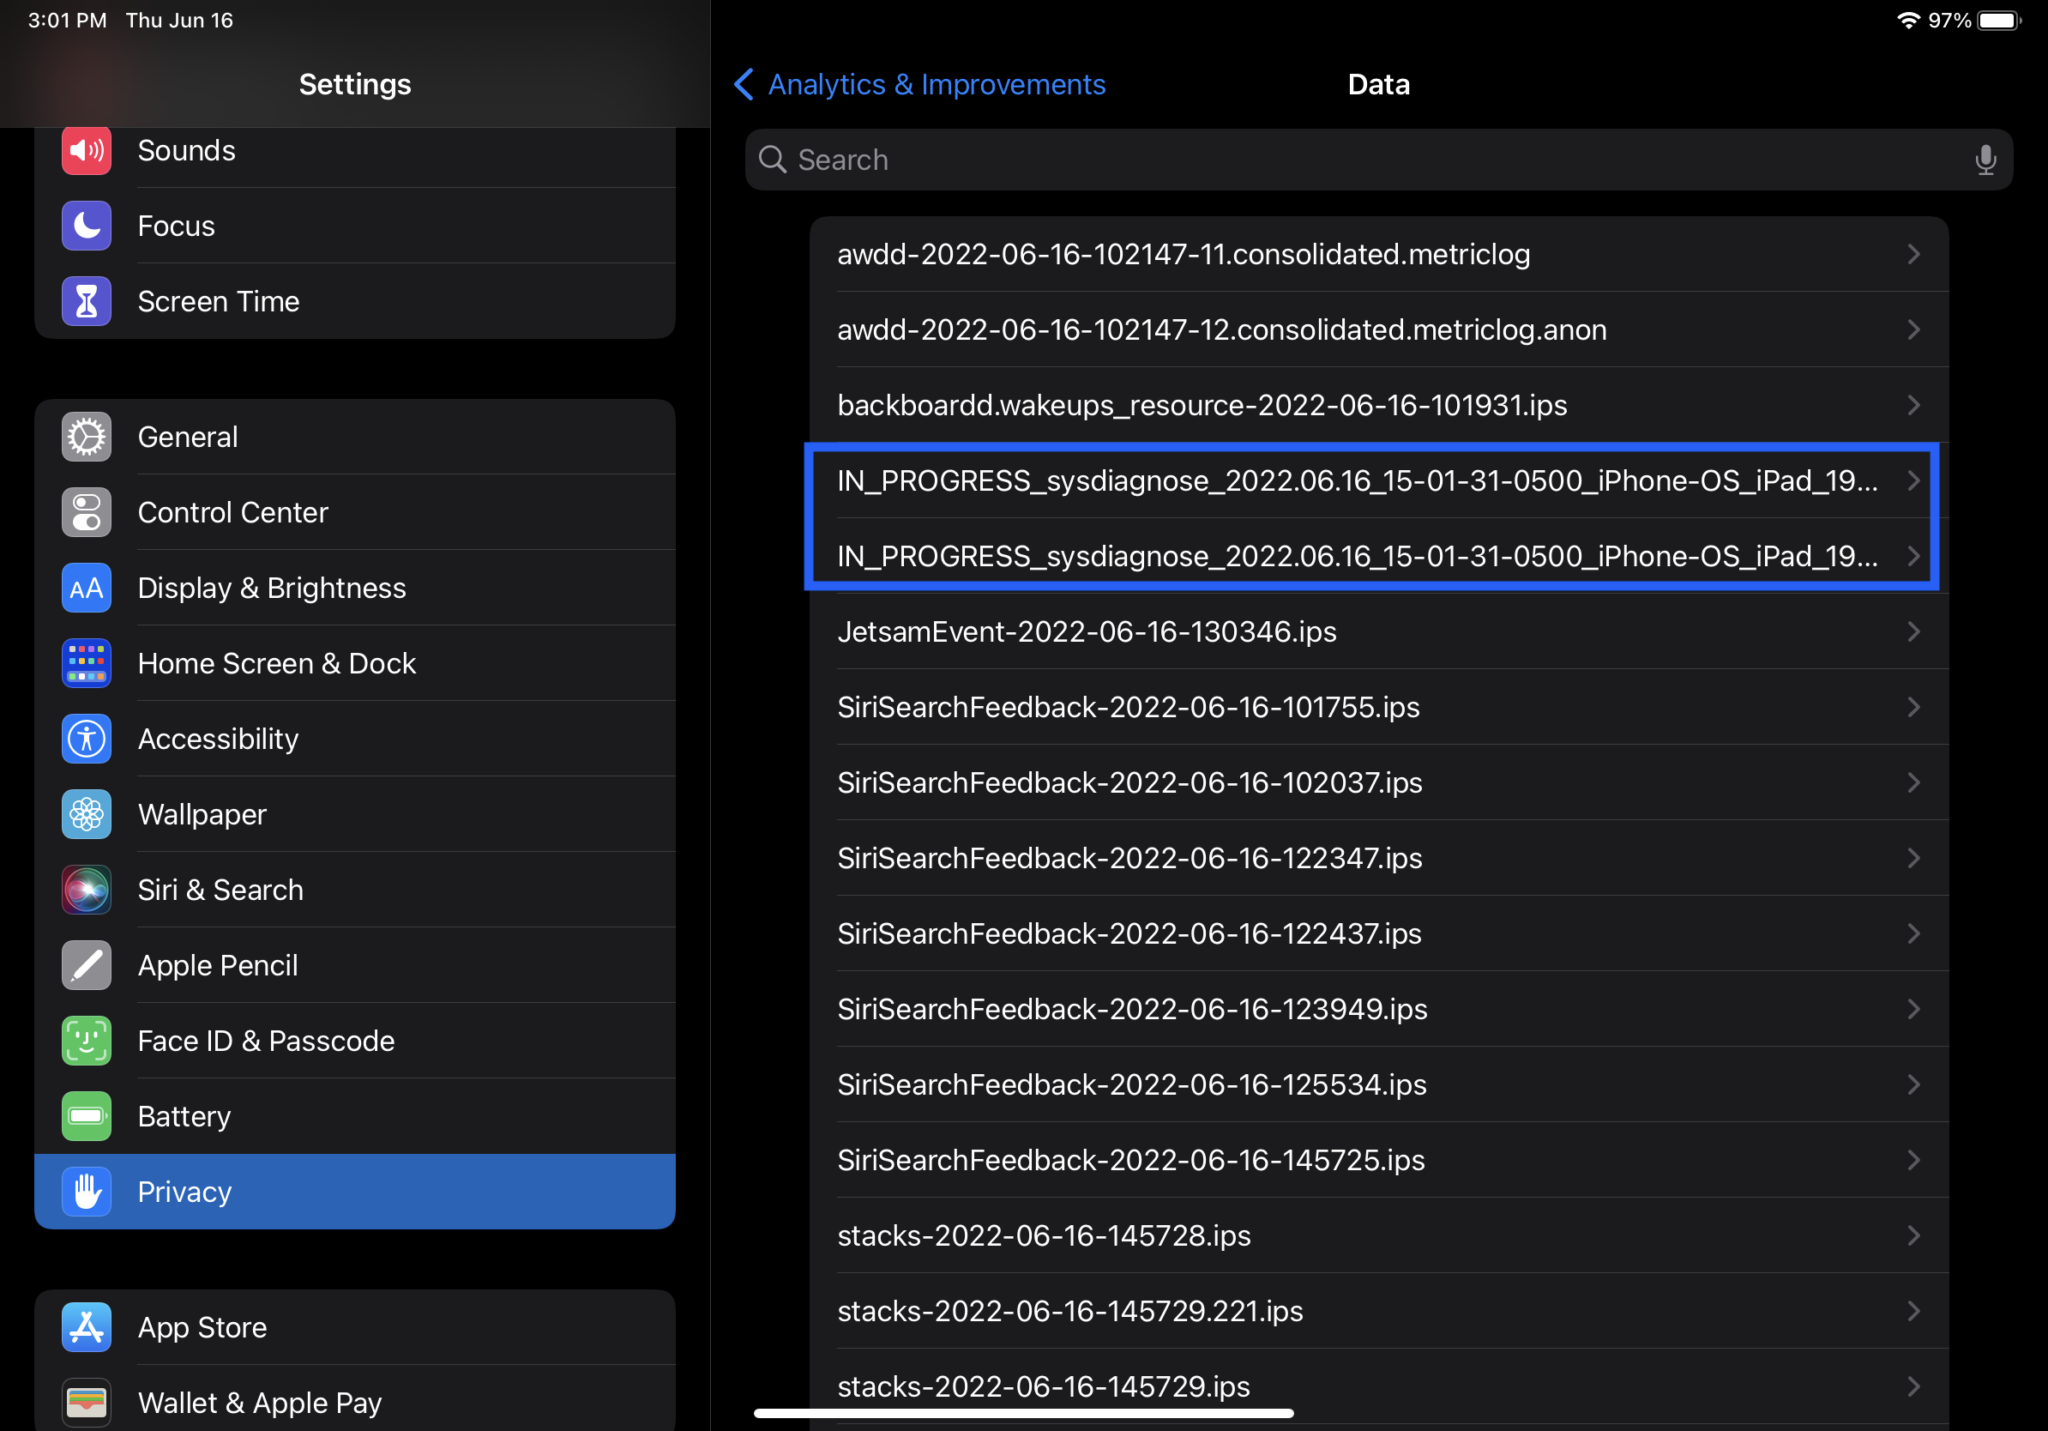Open Screen Time settings
This screenshot has width=2048, height=1431.
(355, 301)
